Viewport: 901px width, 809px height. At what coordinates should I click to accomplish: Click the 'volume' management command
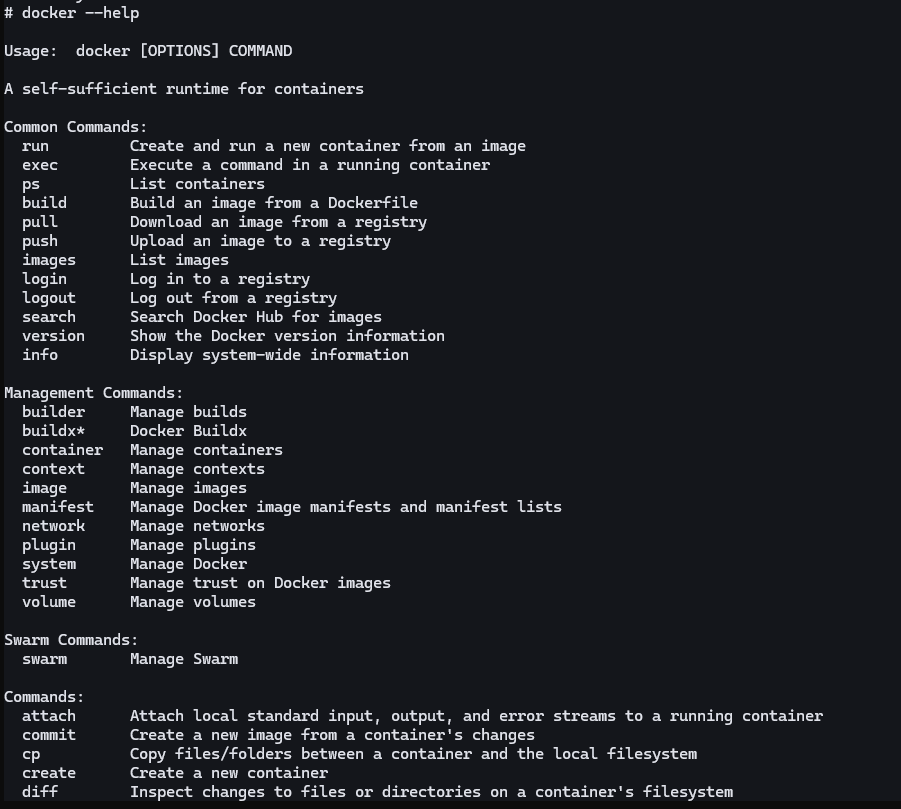(49, 602)
